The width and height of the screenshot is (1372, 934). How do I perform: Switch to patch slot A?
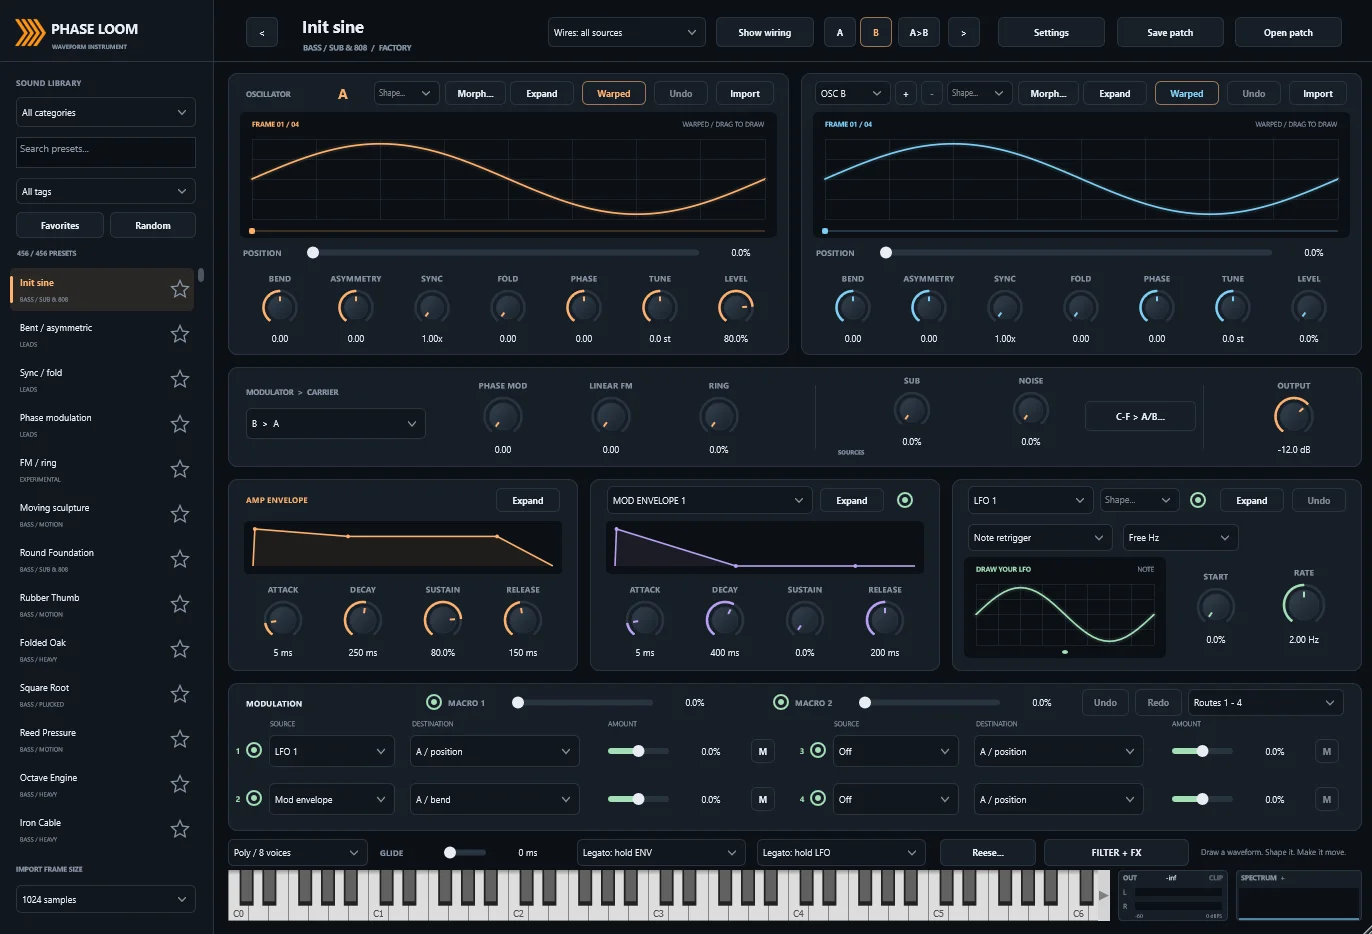[840, 33]
